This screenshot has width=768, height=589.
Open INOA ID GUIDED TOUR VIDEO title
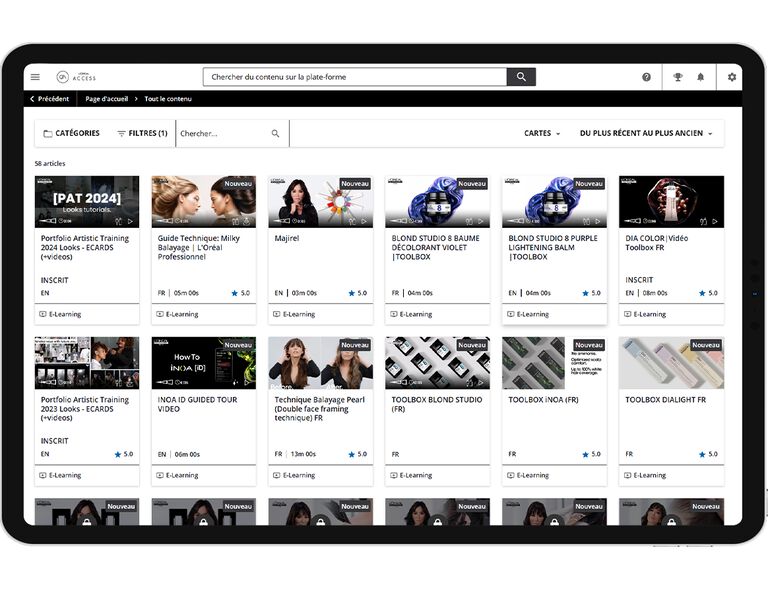(197, 404)
